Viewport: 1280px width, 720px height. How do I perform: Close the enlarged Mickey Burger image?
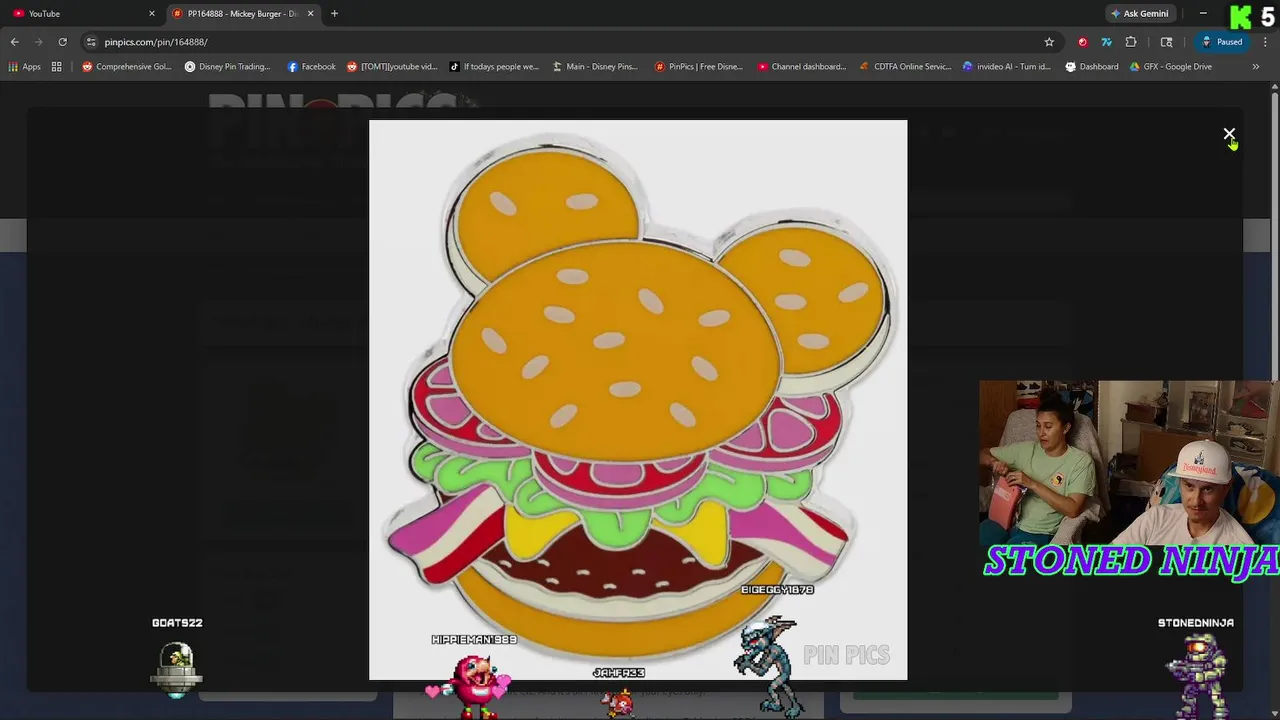(1229, 134)
